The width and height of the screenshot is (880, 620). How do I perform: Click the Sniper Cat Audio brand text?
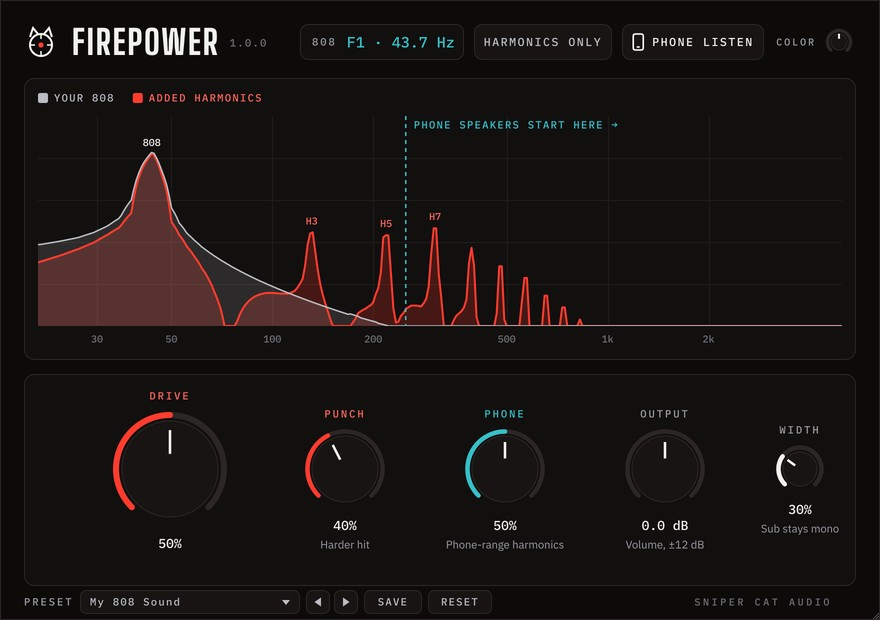tap(762, 602)
